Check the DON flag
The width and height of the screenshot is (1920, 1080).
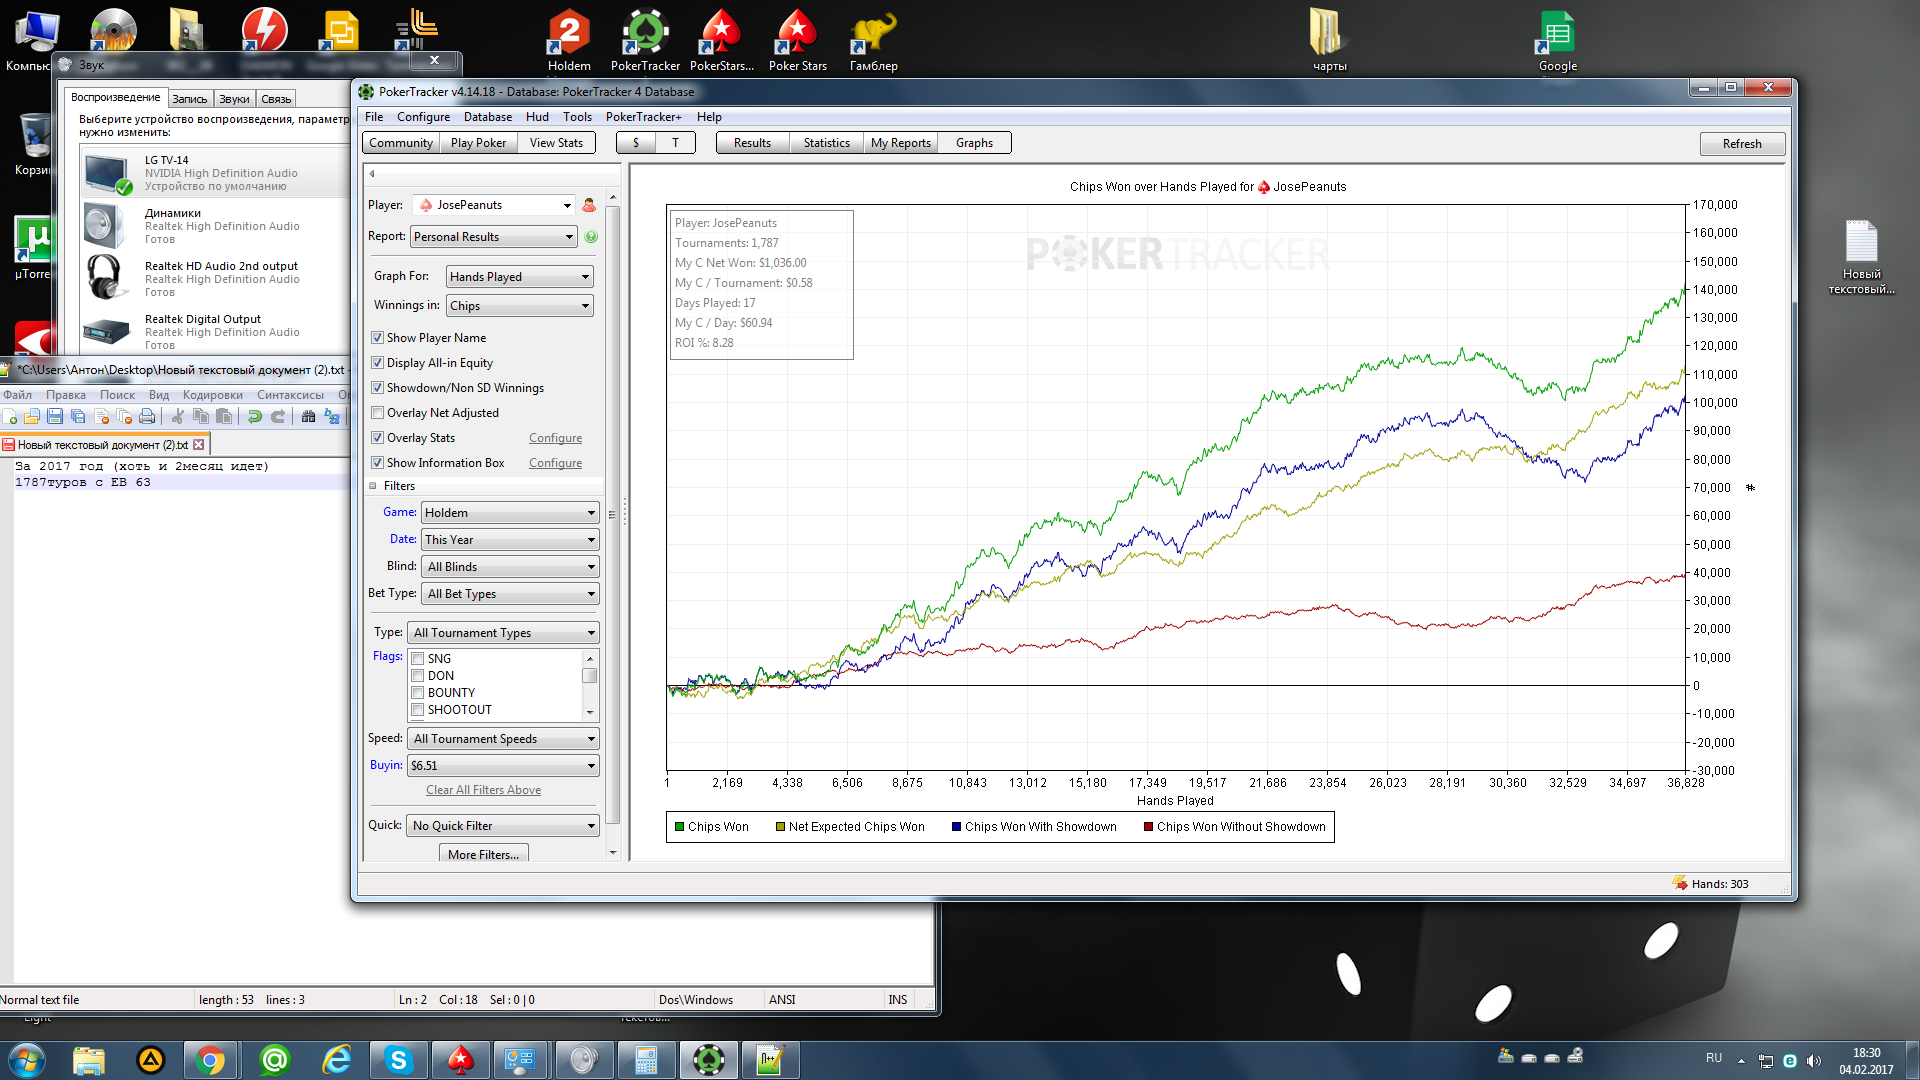(x=418, y=676)
